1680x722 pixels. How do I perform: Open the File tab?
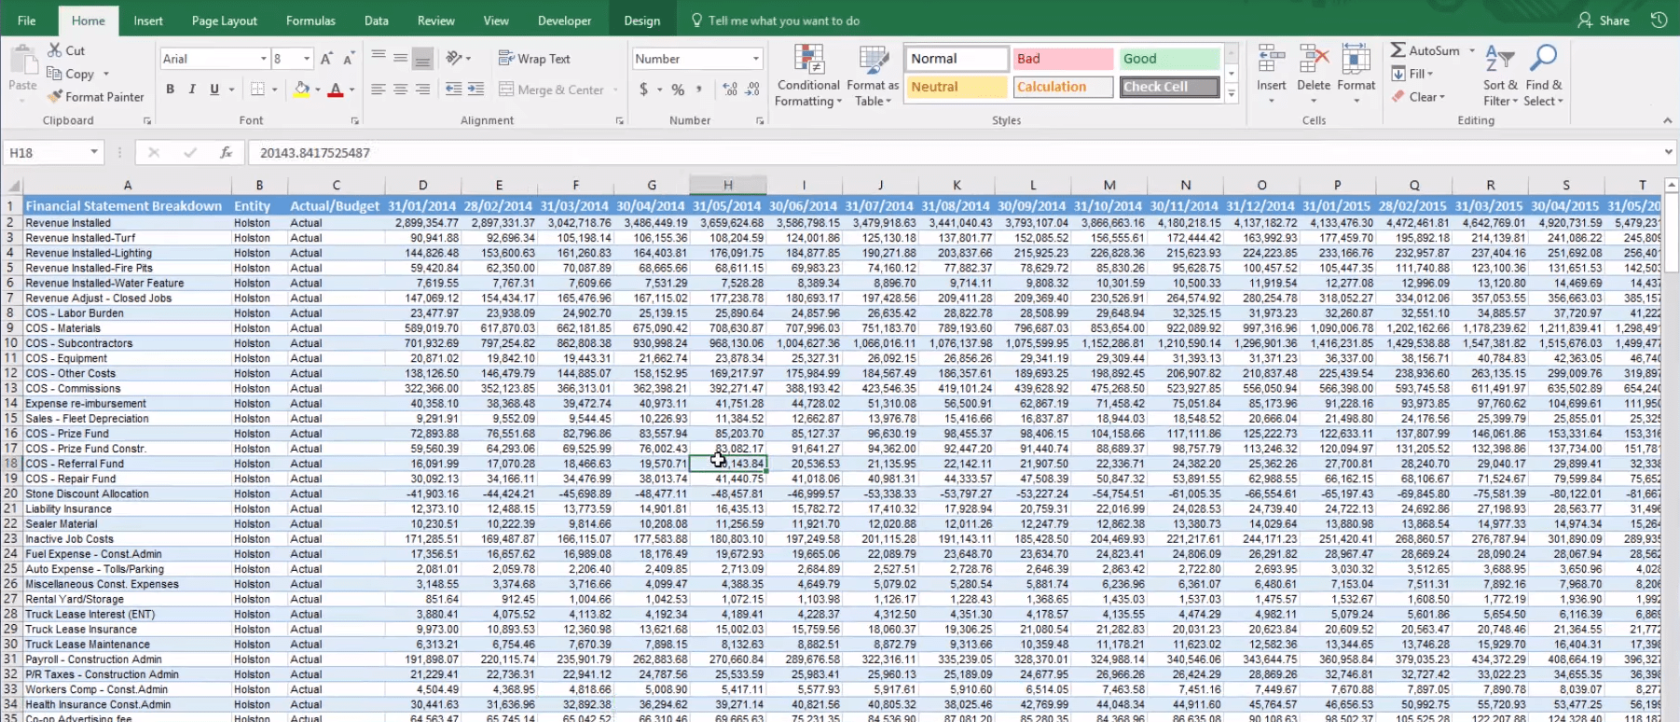pos(27,20)
